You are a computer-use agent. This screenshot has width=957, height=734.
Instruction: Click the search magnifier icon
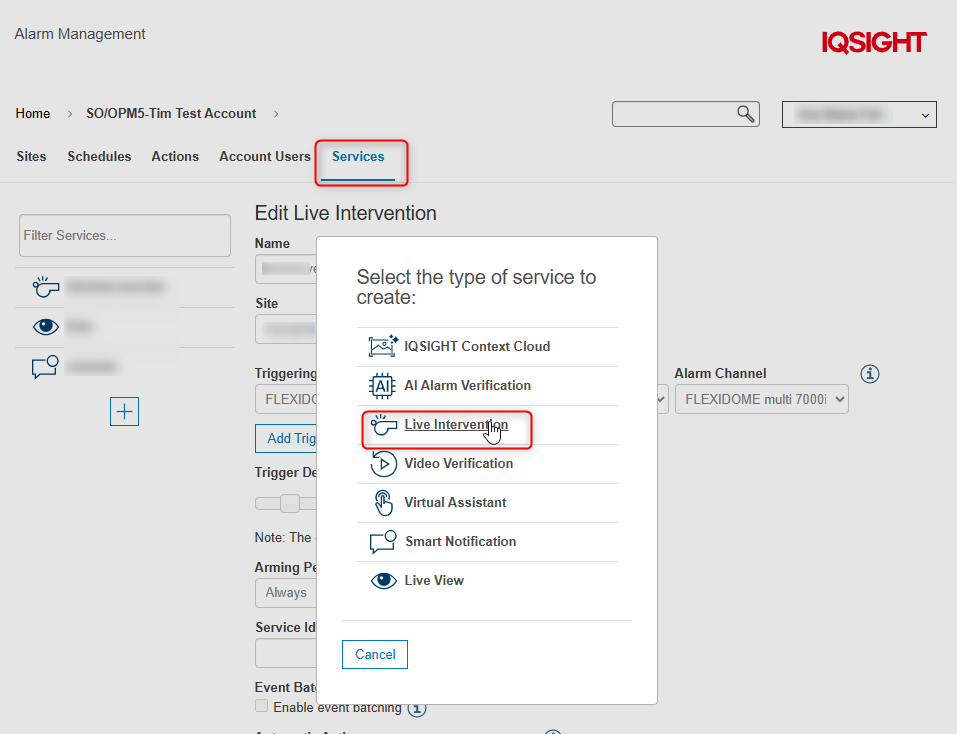(x=746, y=114)
